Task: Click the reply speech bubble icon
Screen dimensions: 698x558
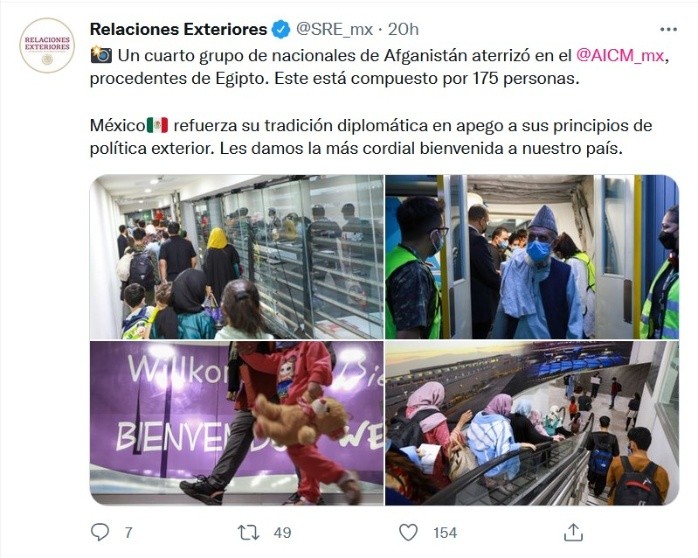Action: (x=100, y=532)
